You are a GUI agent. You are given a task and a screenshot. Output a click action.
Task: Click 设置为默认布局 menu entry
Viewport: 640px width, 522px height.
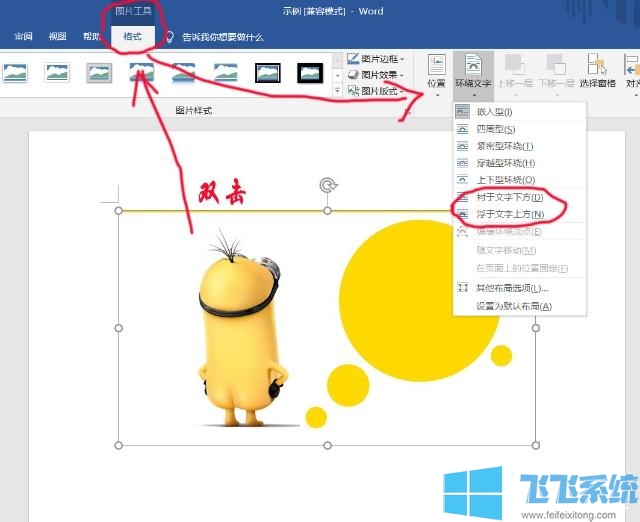point(514,306)
